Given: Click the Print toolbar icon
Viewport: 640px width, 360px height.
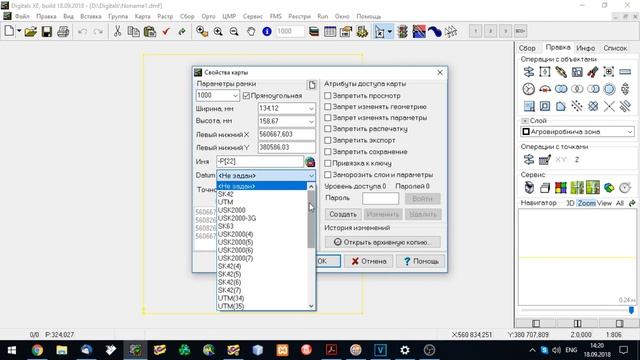Looking at the screenshot, I should pyautogui.click(x=63, y=31).
